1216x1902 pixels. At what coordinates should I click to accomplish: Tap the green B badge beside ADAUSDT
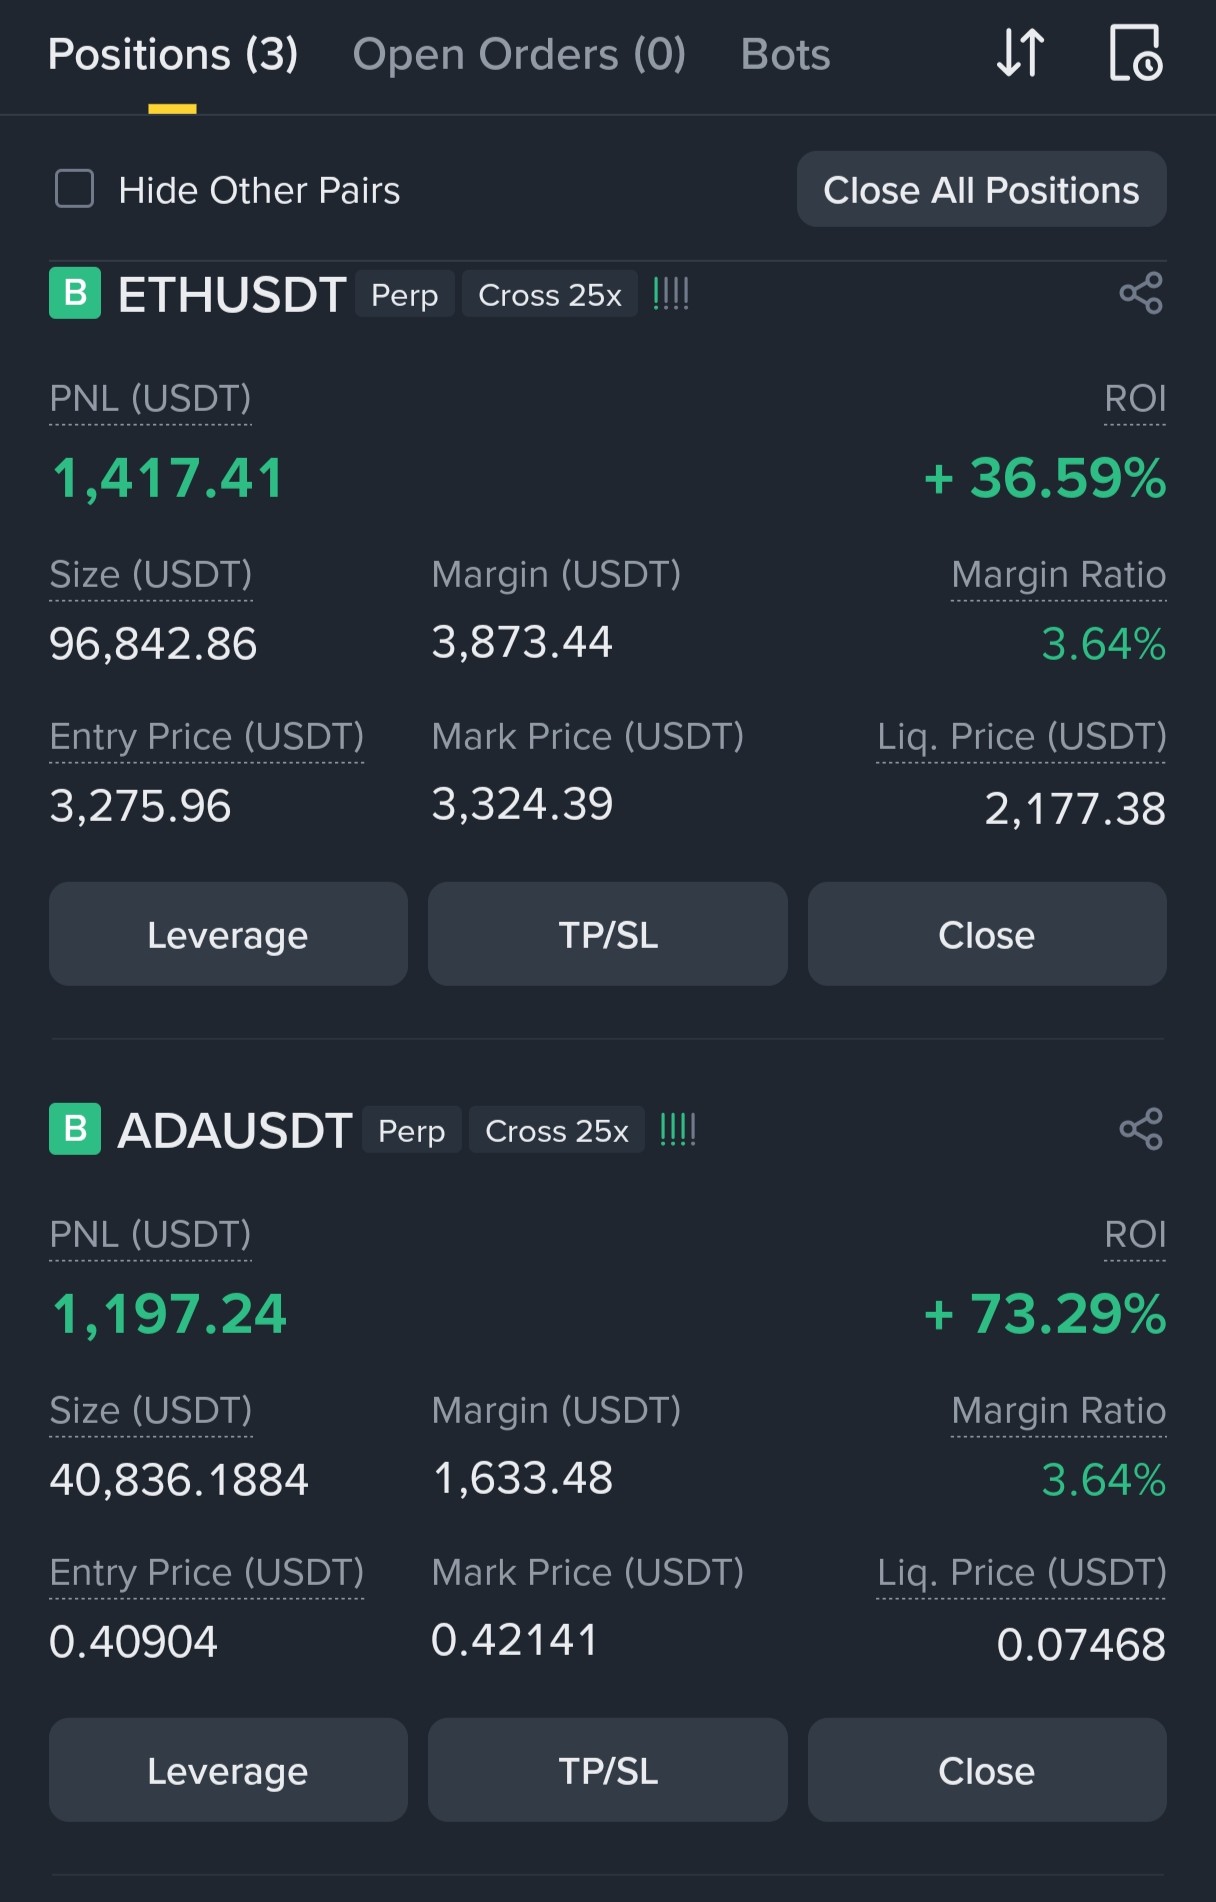(75, 1129)
